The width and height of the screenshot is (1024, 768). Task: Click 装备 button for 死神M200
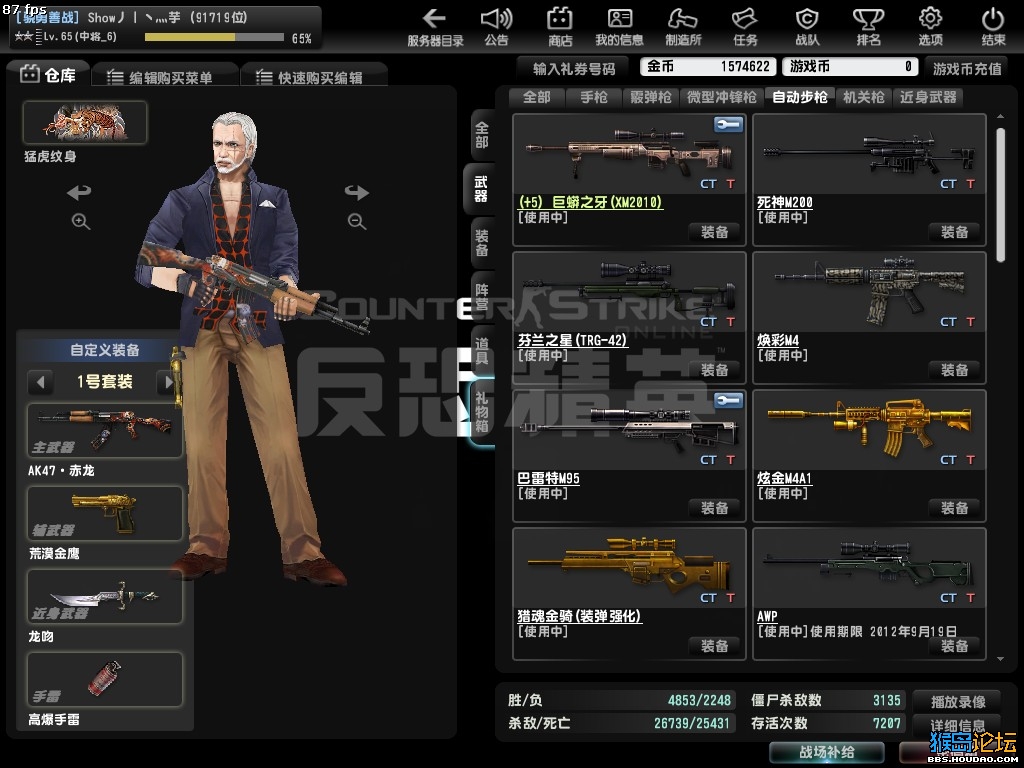954,232
